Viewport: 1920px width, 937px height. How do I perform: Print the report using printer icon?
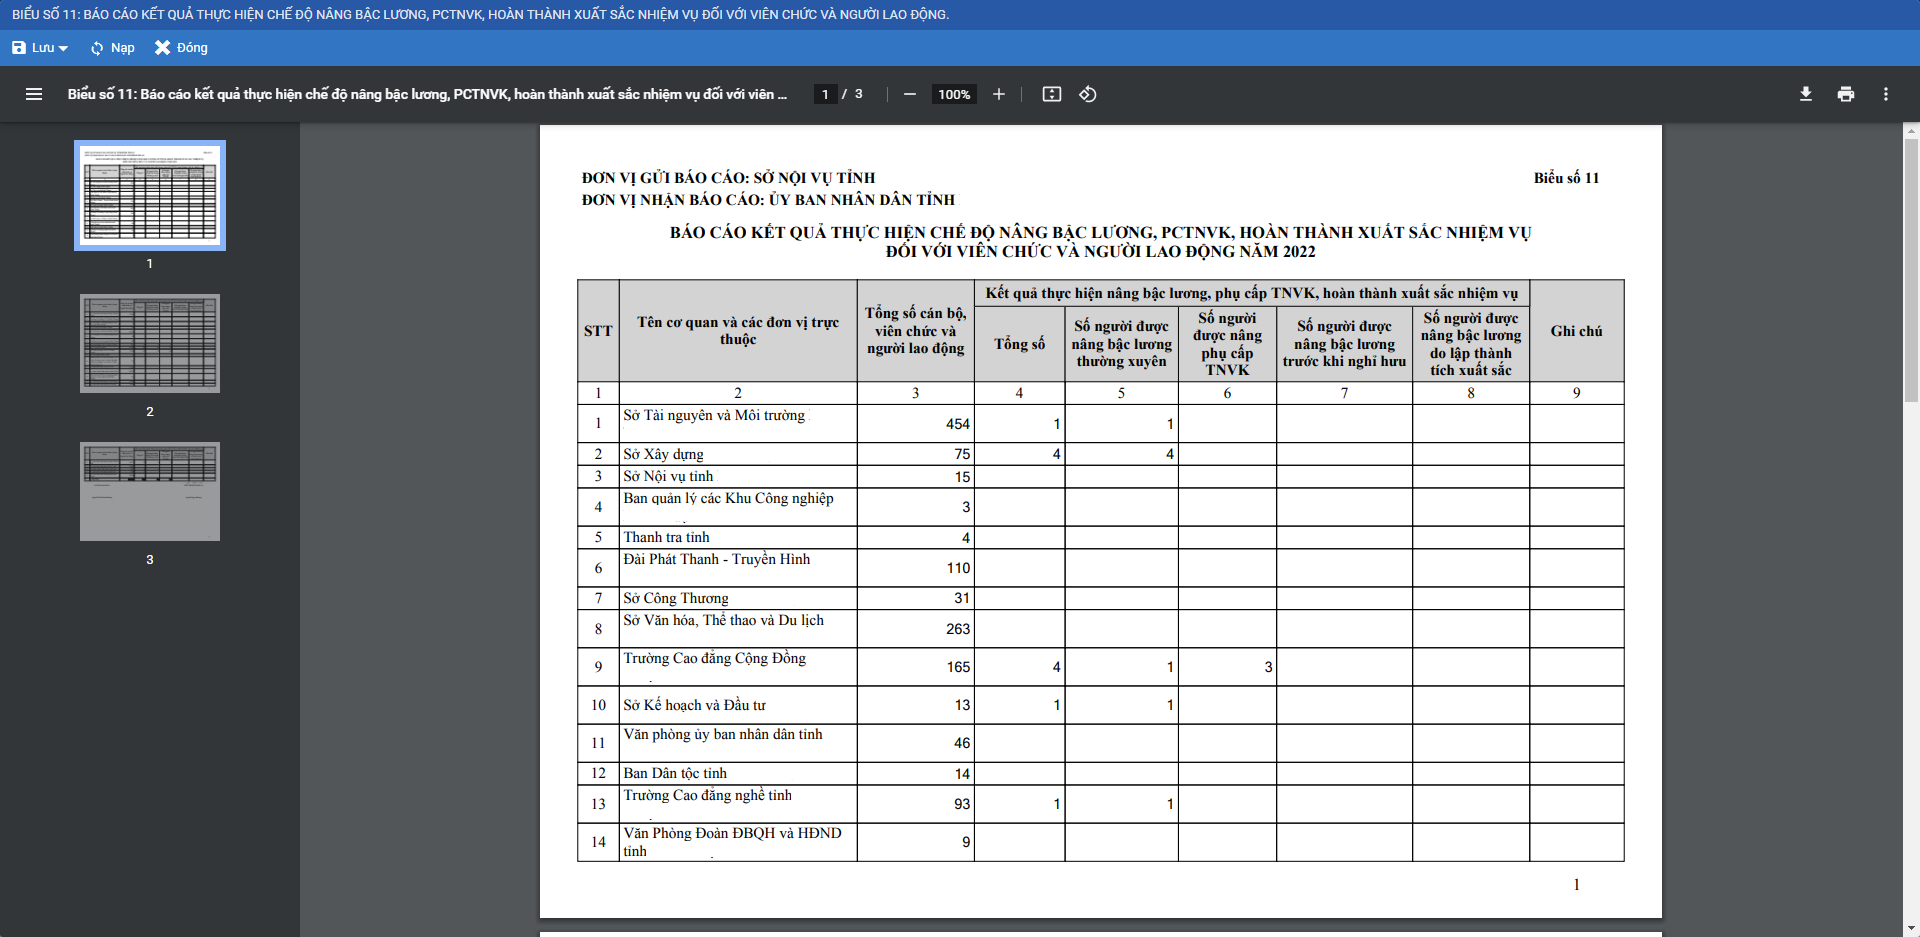click(1845, 94)
